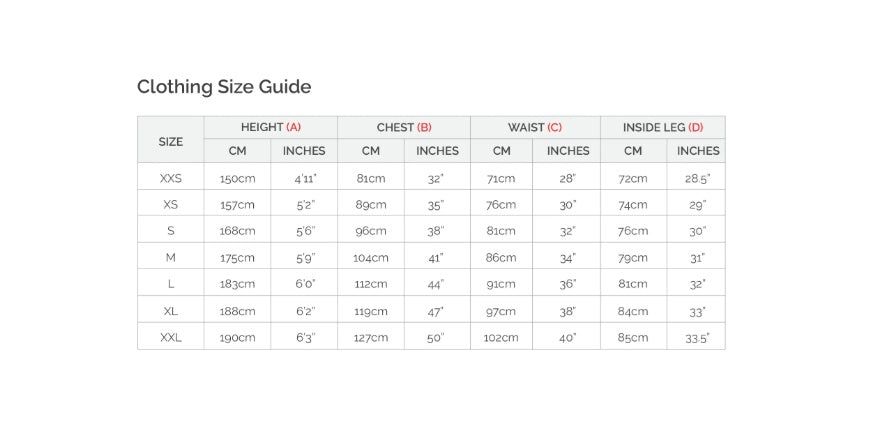This screenshot has width=872, height=440.
Task: Select the XS size row label
Action: (x=171, y=205)
